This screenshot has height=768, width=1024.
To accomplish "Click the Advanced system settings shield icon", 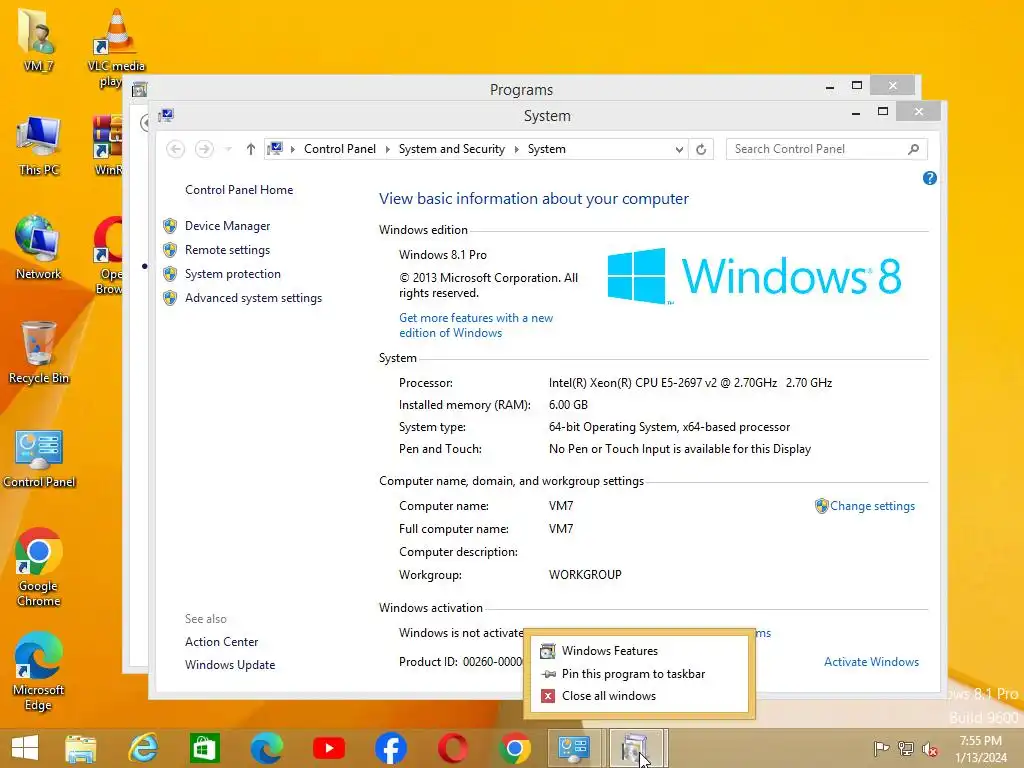I will pyautogui.click(x=170, y=298).
